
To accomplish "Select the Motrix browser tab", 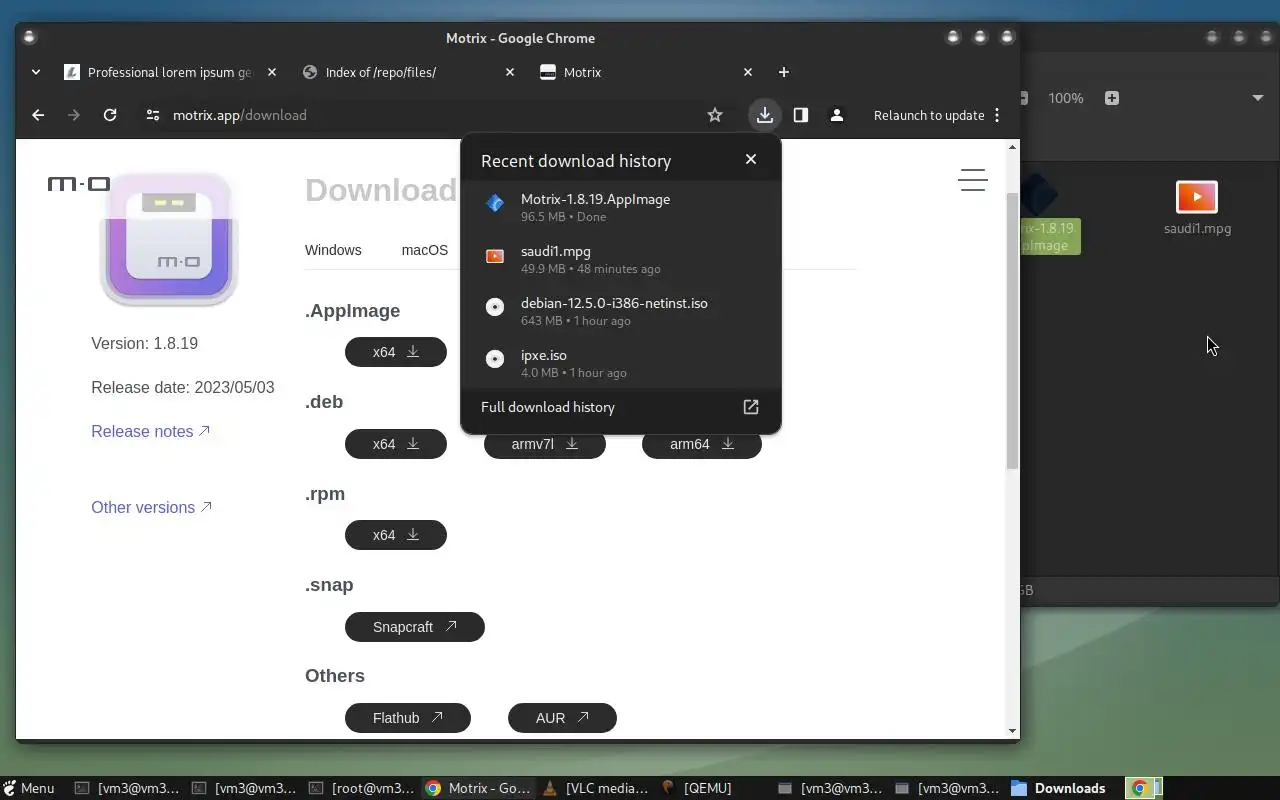I will click(645, 72).
